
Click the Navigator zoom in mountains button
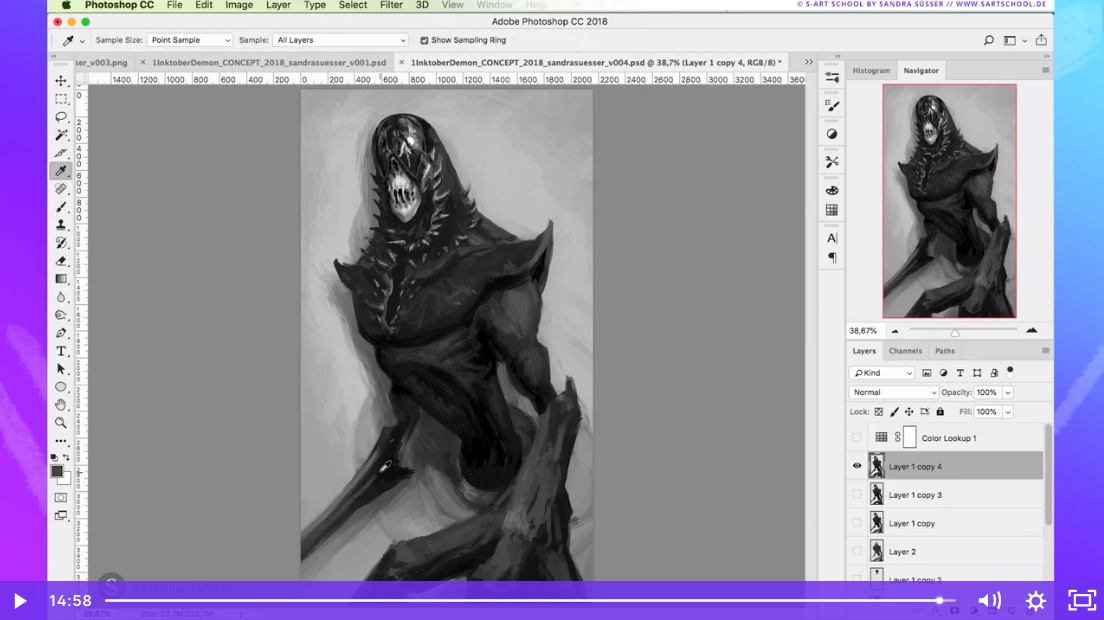tap(1031, 330)
